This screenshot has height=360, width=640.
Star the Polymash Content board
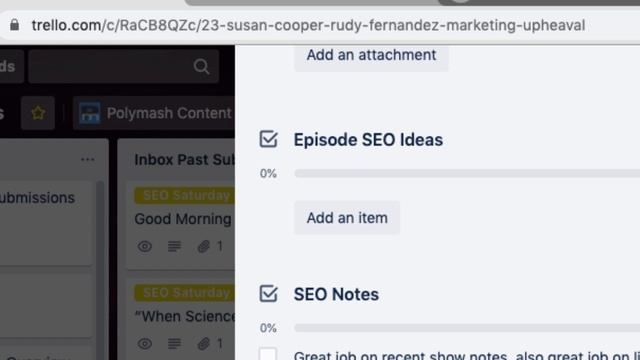point(38,113)
